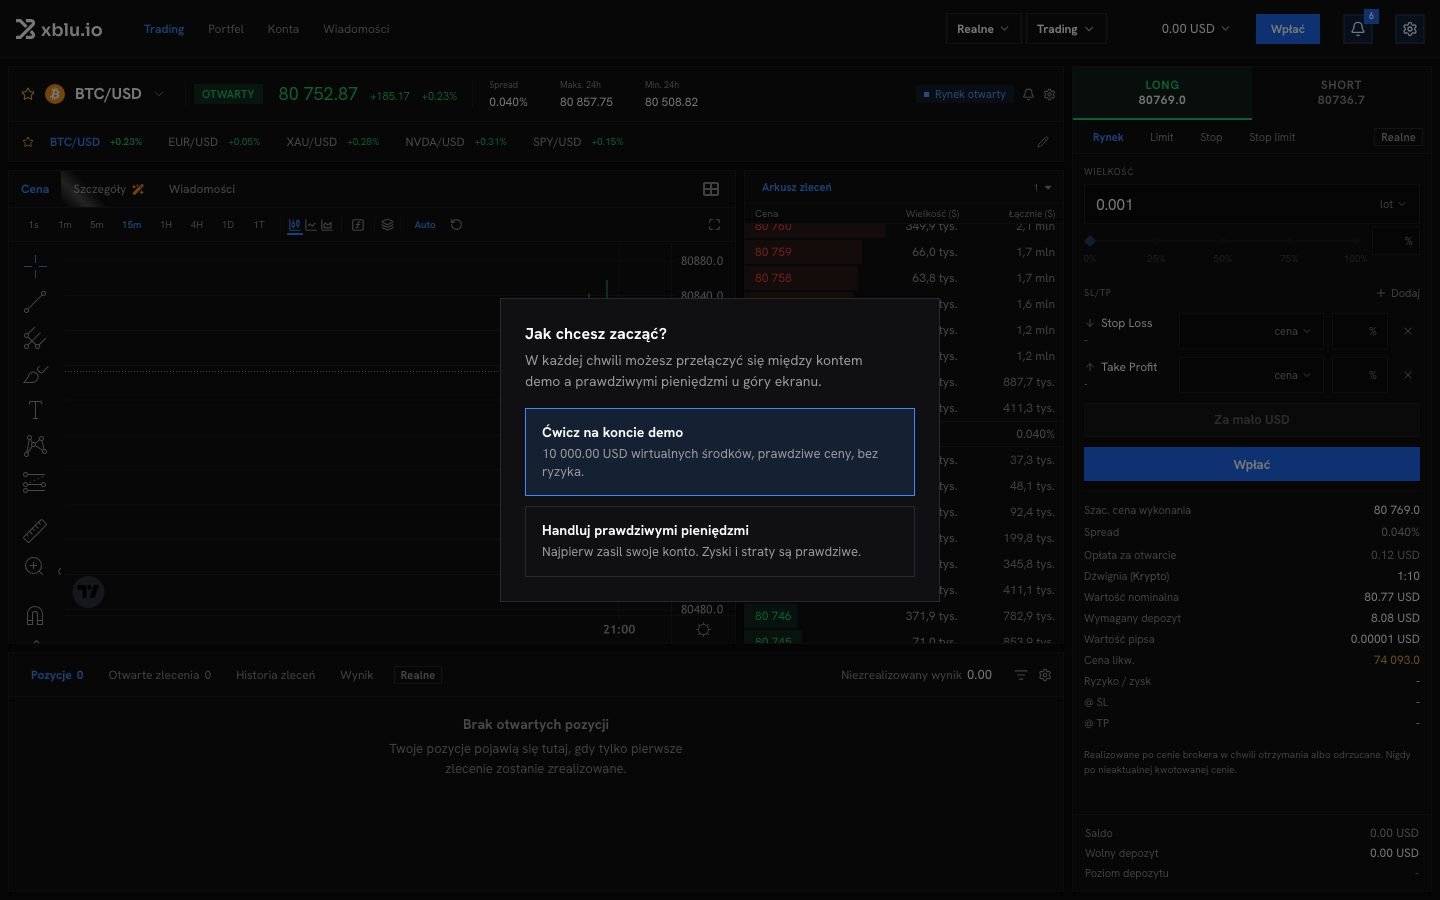Screen dimensions: 1440x900
Task: Open the Realne account type dropdown
Action: point(984,29)
